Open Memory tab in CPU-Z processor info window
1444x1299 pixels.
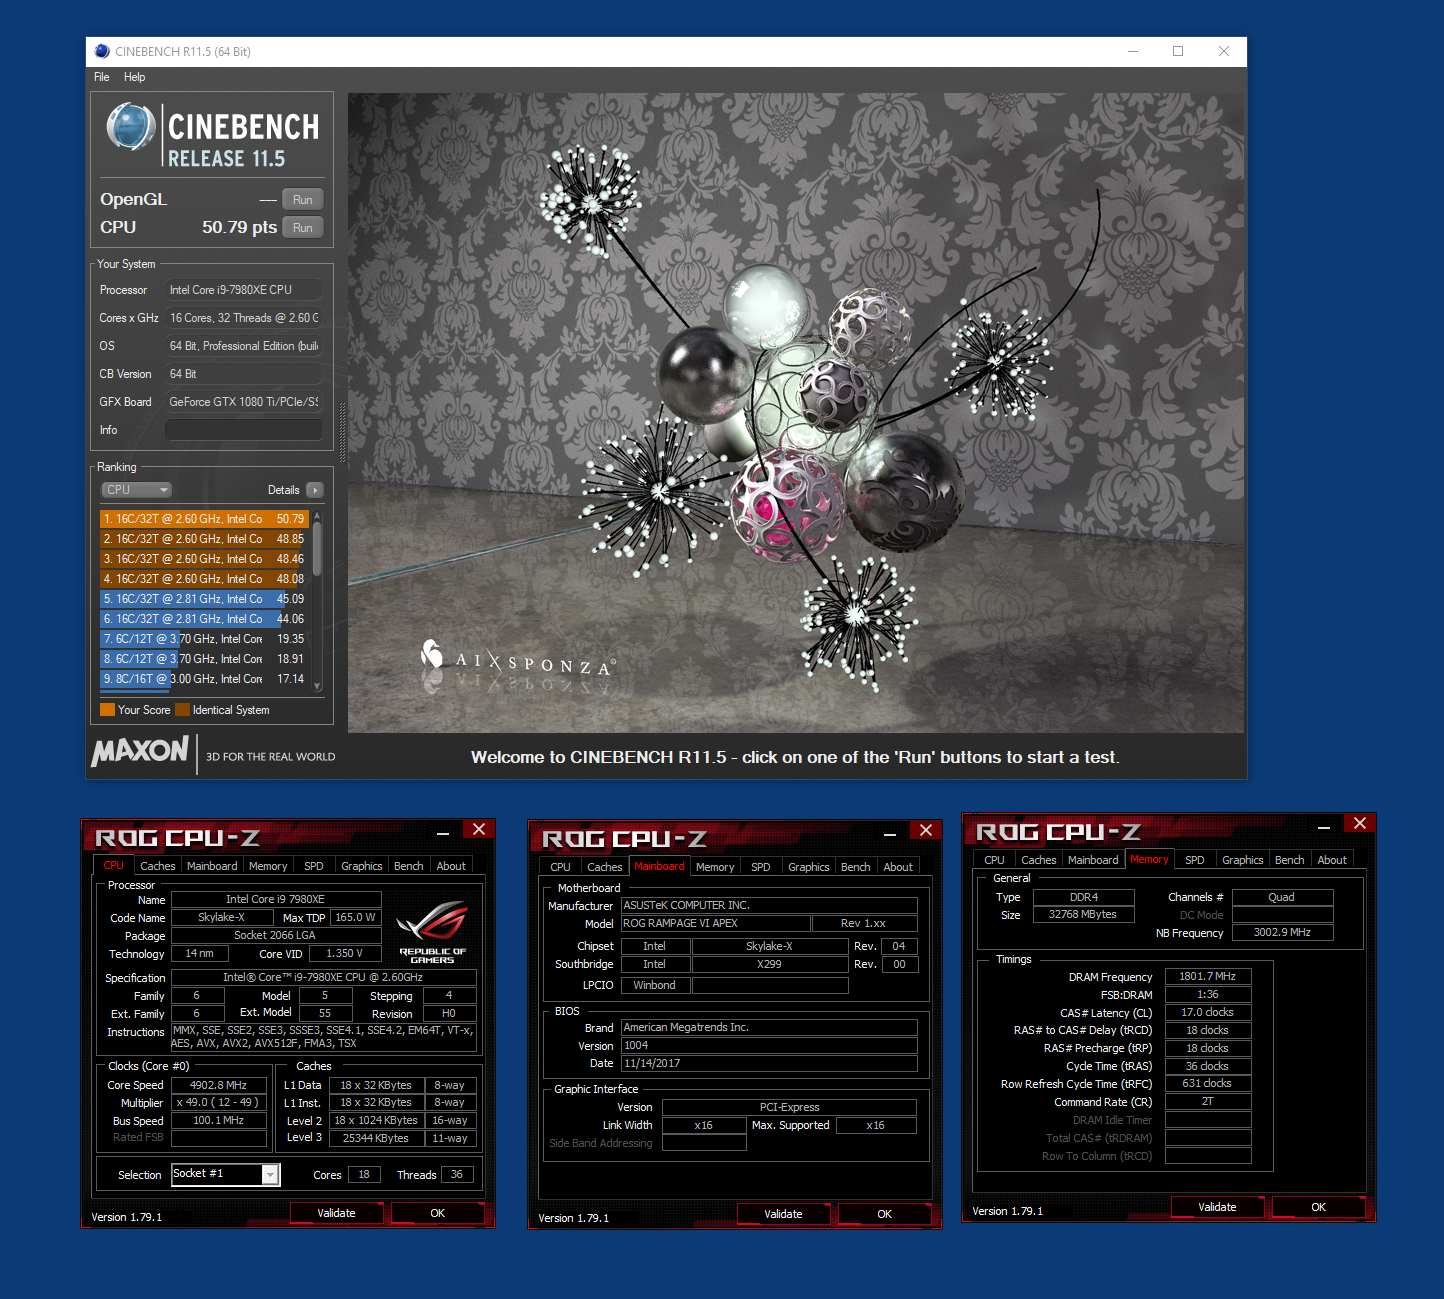coord(268,866)
